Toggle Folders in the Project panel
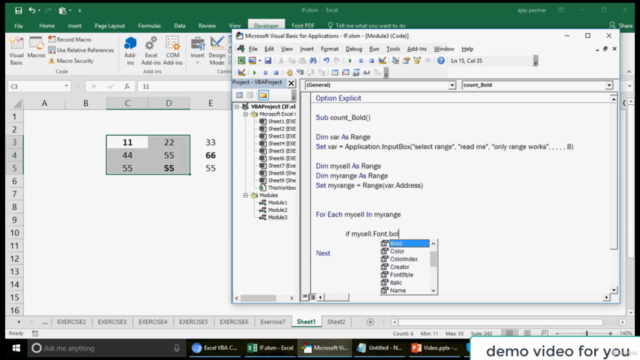The width and height of the screenshot is (640, 360). click(263, 95)
